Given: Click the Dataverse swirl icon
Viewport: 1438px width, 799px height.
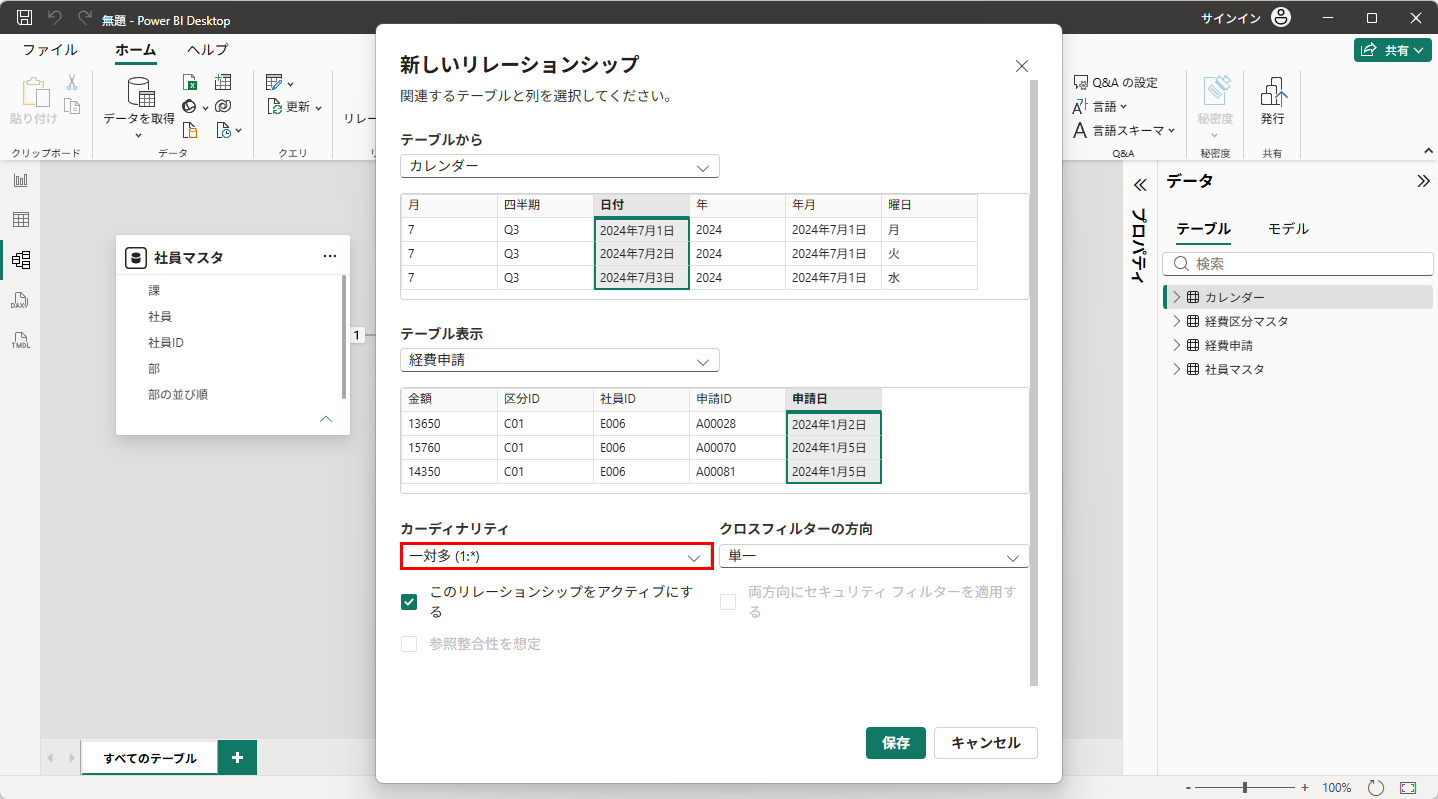Looking at the screenshot, I should [223, 106].
